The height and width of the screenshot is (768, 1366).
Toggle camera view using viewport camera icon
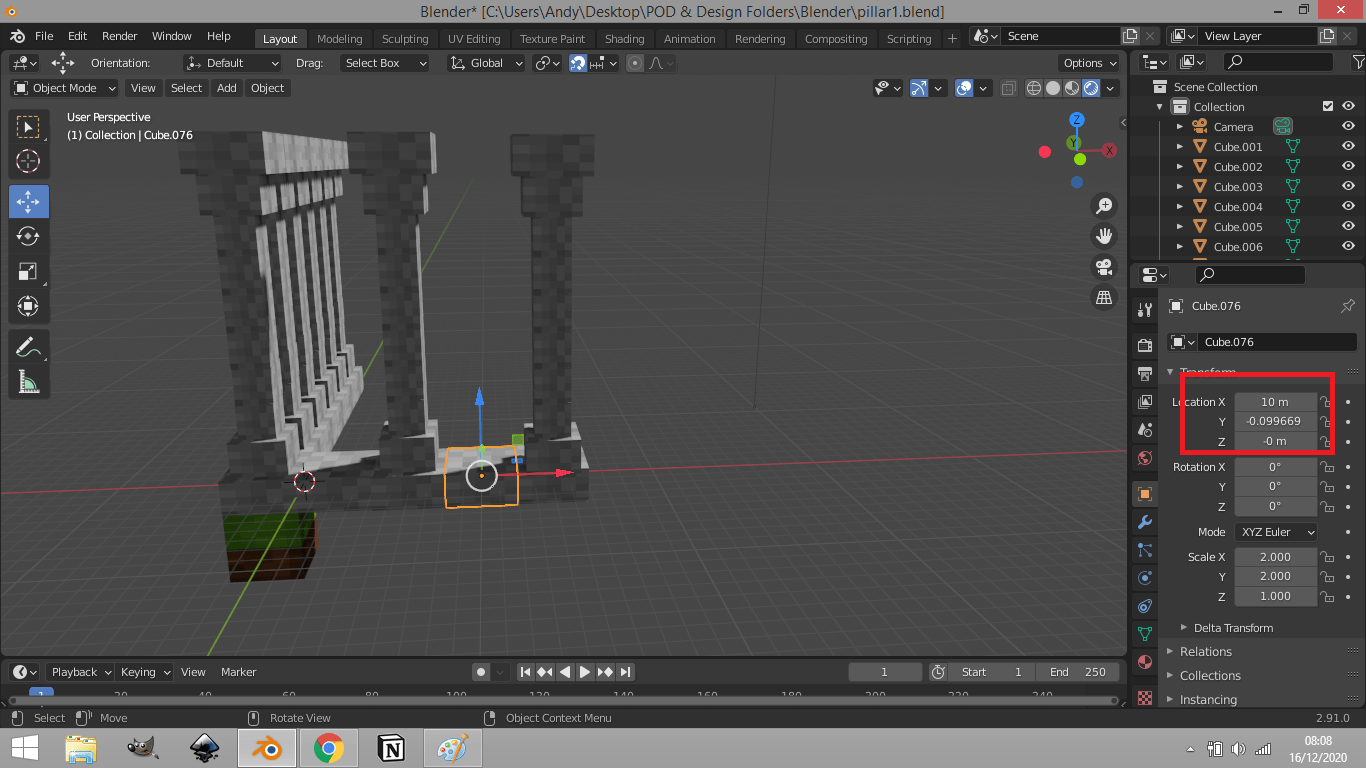point(1104,268)
